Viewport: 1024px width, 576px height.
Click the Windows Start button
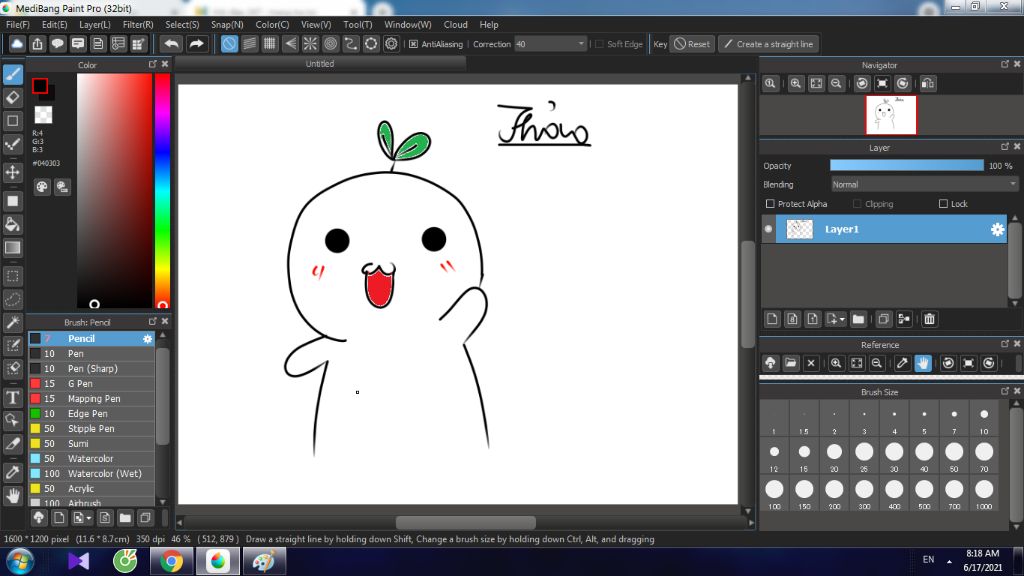pos(20,562)
